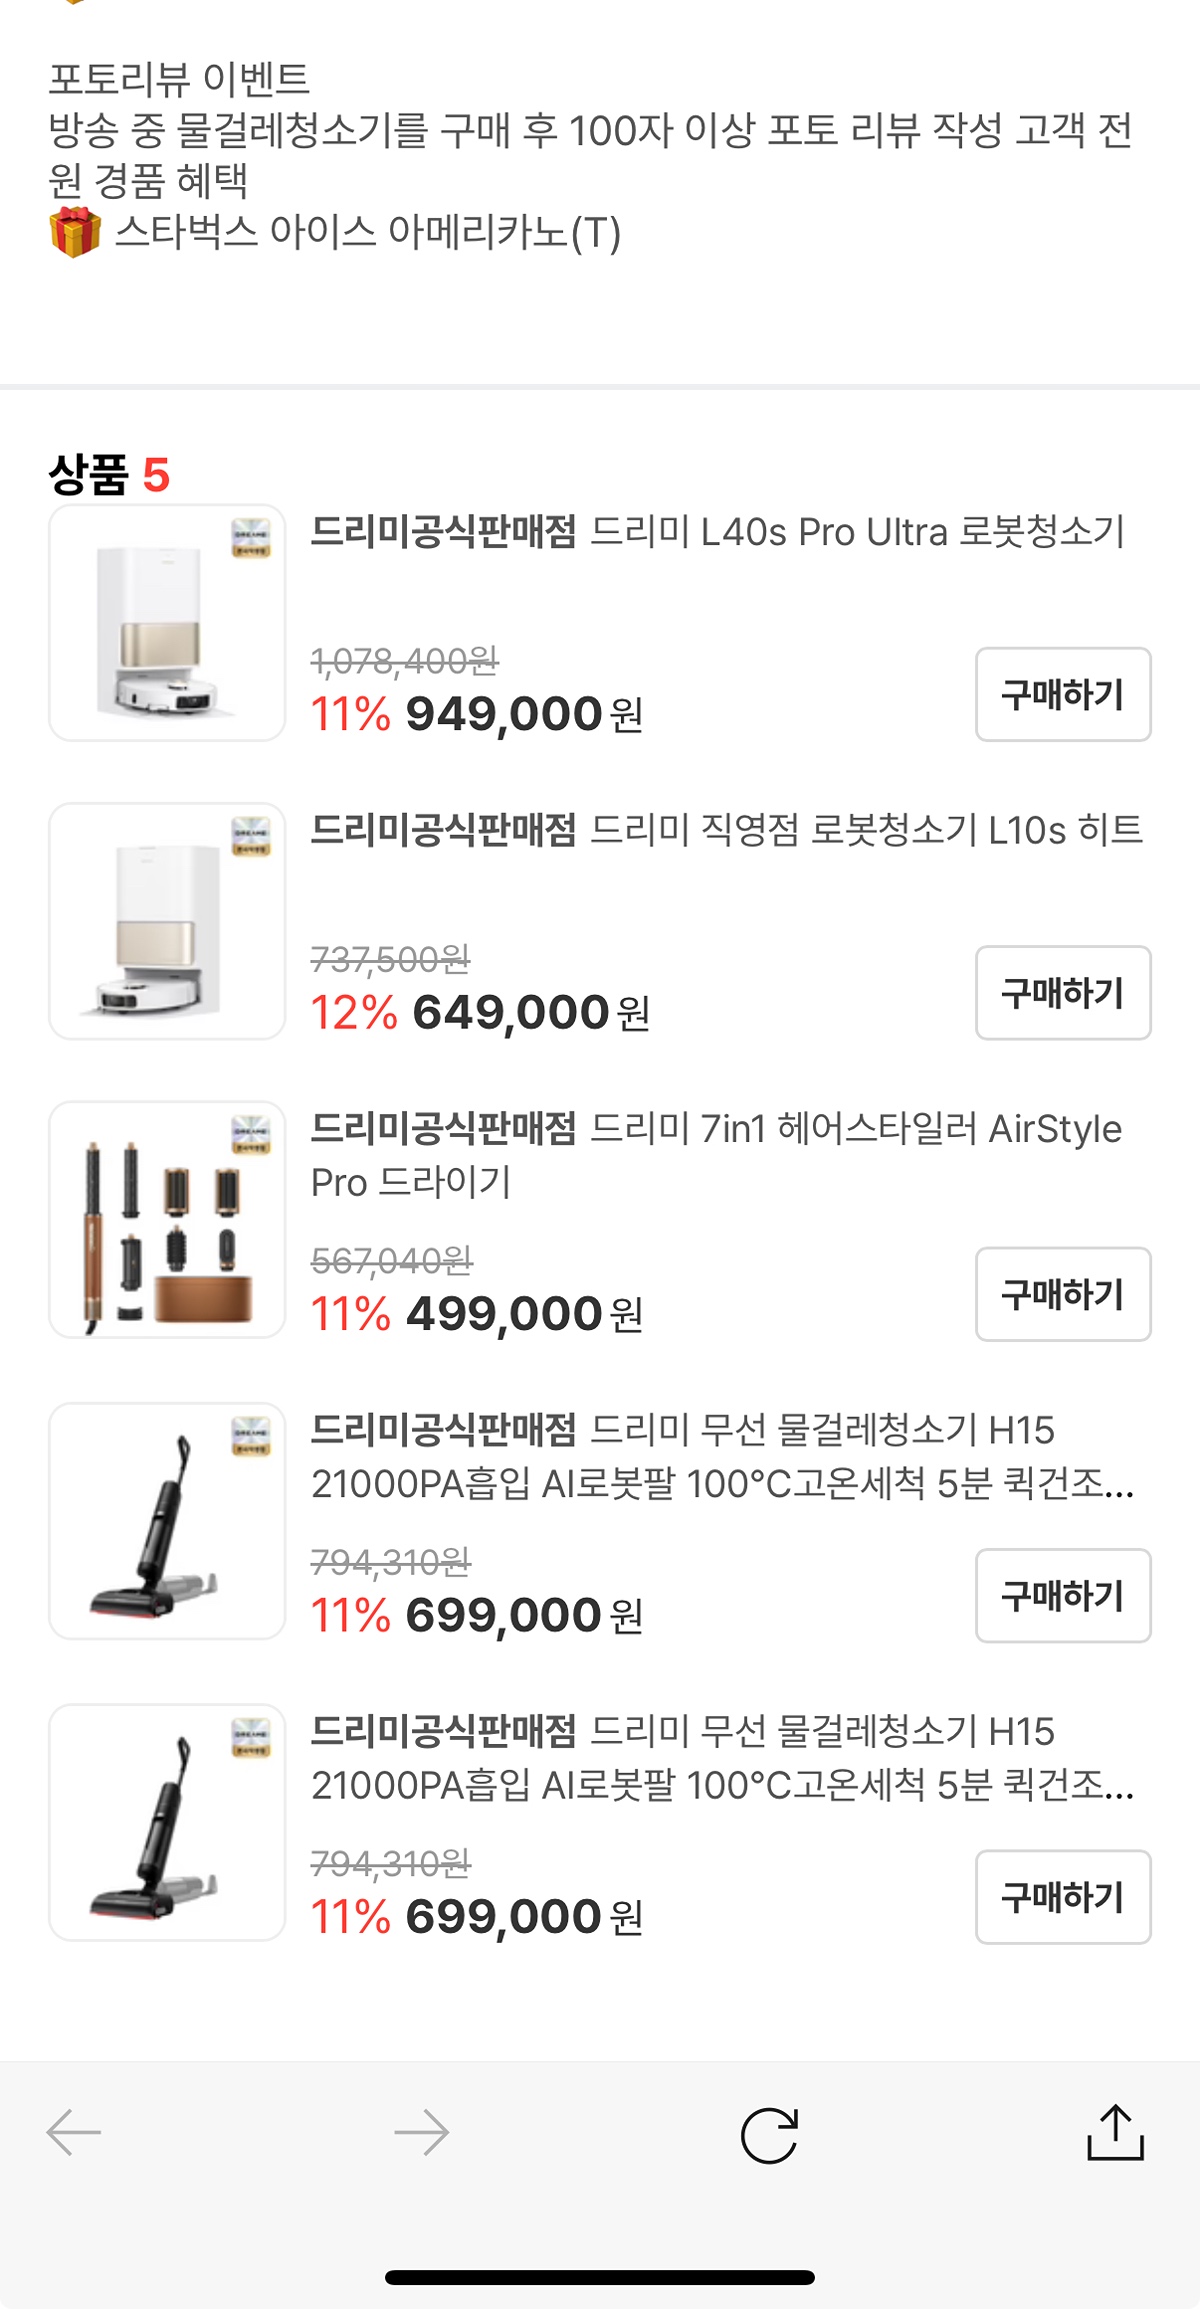1200x2309 pixels.
Task: Open the first H15 wet vacuum thumbnail
Action: (x=167, y=1521)
